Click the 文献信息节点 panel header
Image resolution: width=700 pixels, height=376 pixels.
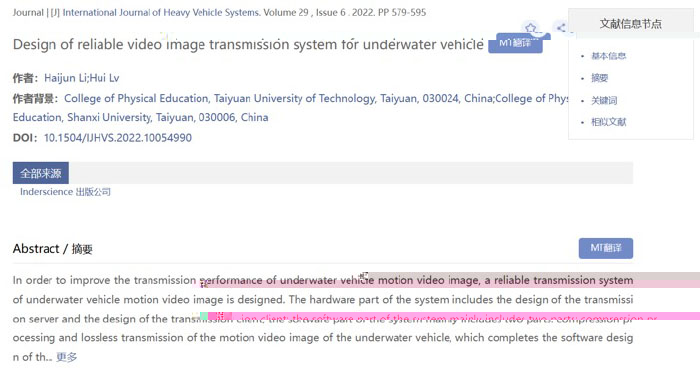(x=630, y=24)
